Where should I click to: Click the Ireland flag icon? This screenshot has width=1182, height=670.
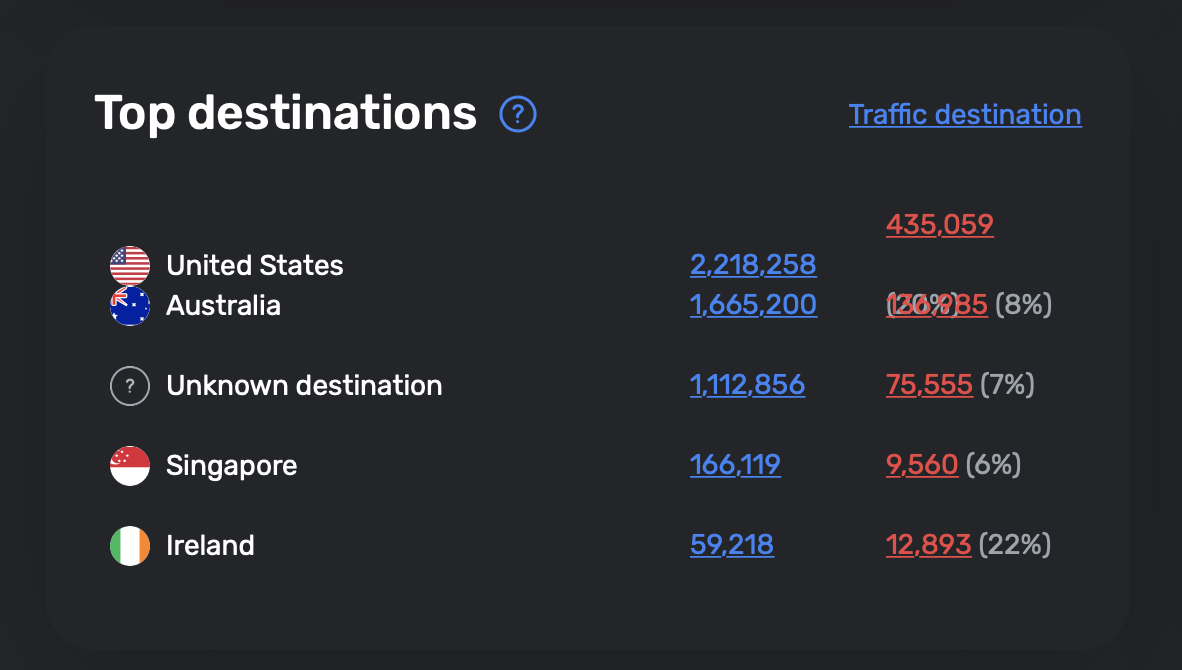tap(130, 546)
